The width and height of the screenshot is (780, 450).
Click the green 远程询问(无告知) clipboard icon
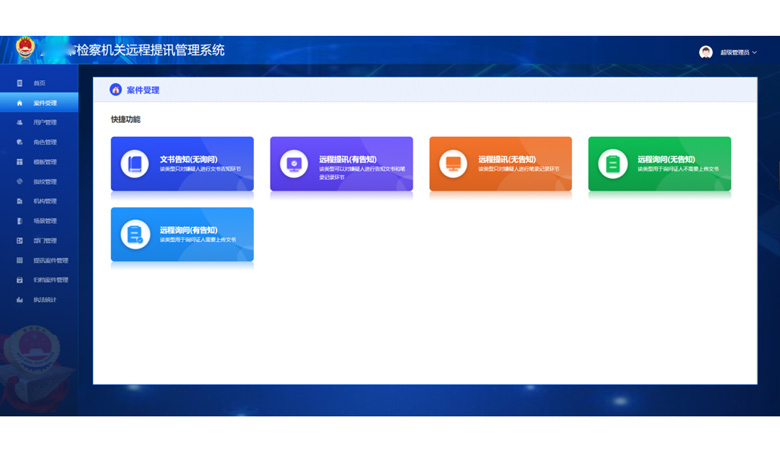(612, 164)
